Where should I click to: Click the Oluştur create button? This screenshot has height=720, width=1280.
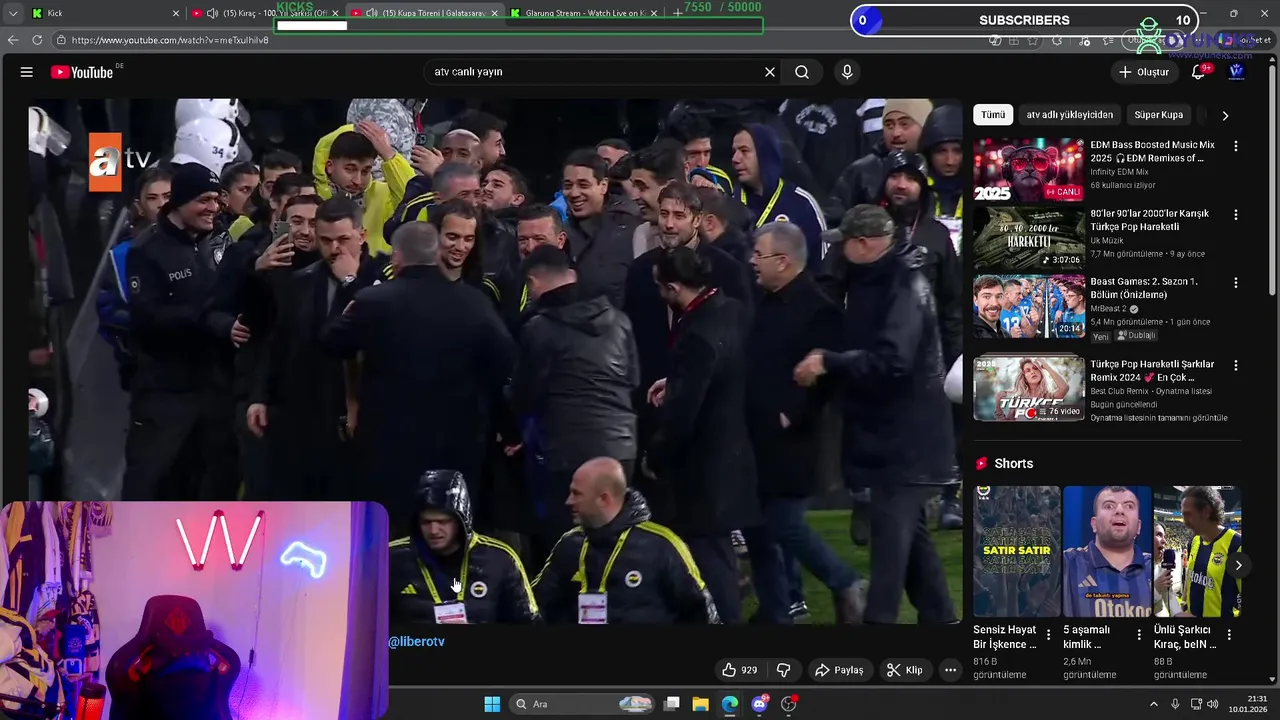[x=1144, y=72]
